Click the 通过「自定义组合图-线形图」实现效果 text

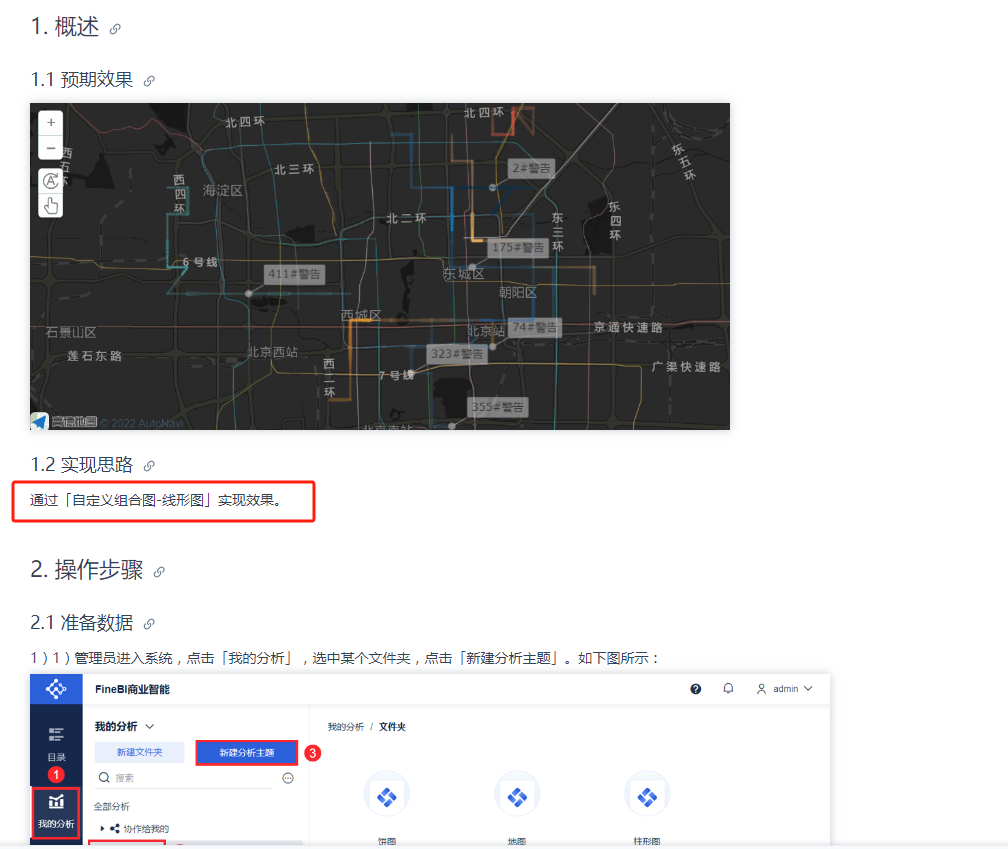(x=156, y=500)
